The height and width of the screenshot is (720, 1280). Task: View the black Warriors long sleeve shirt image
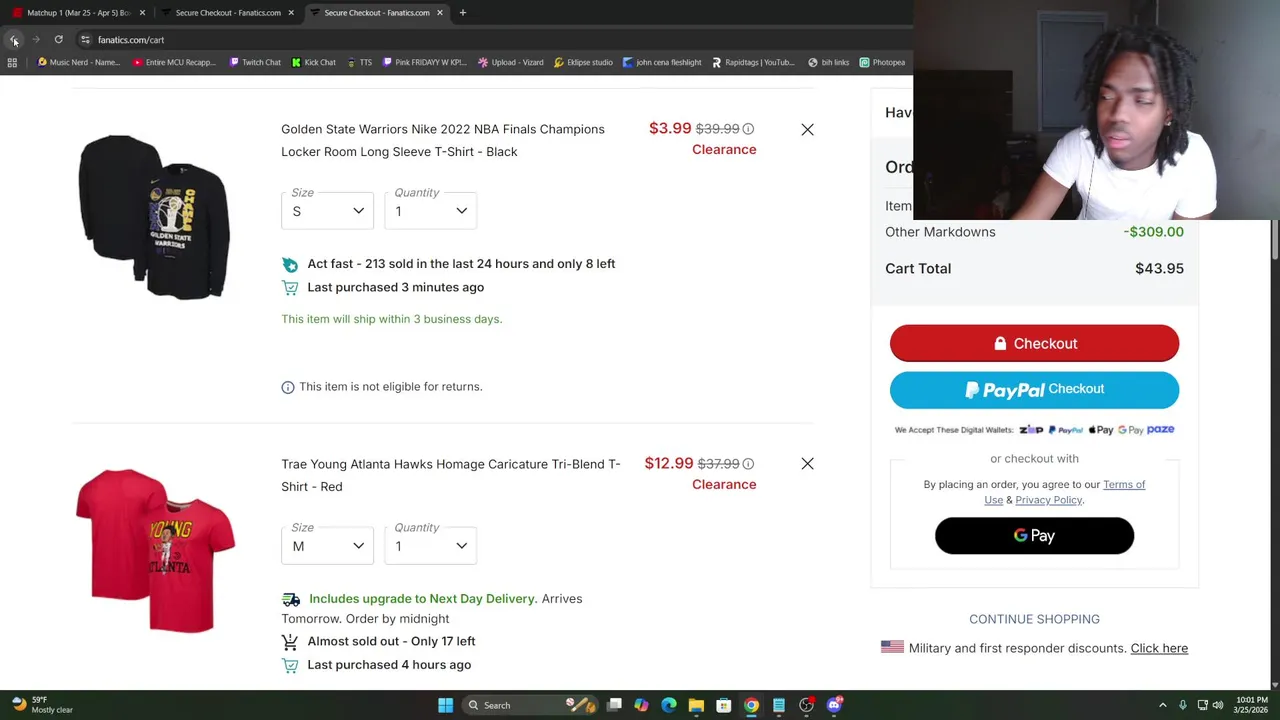[x=154, y=217]
